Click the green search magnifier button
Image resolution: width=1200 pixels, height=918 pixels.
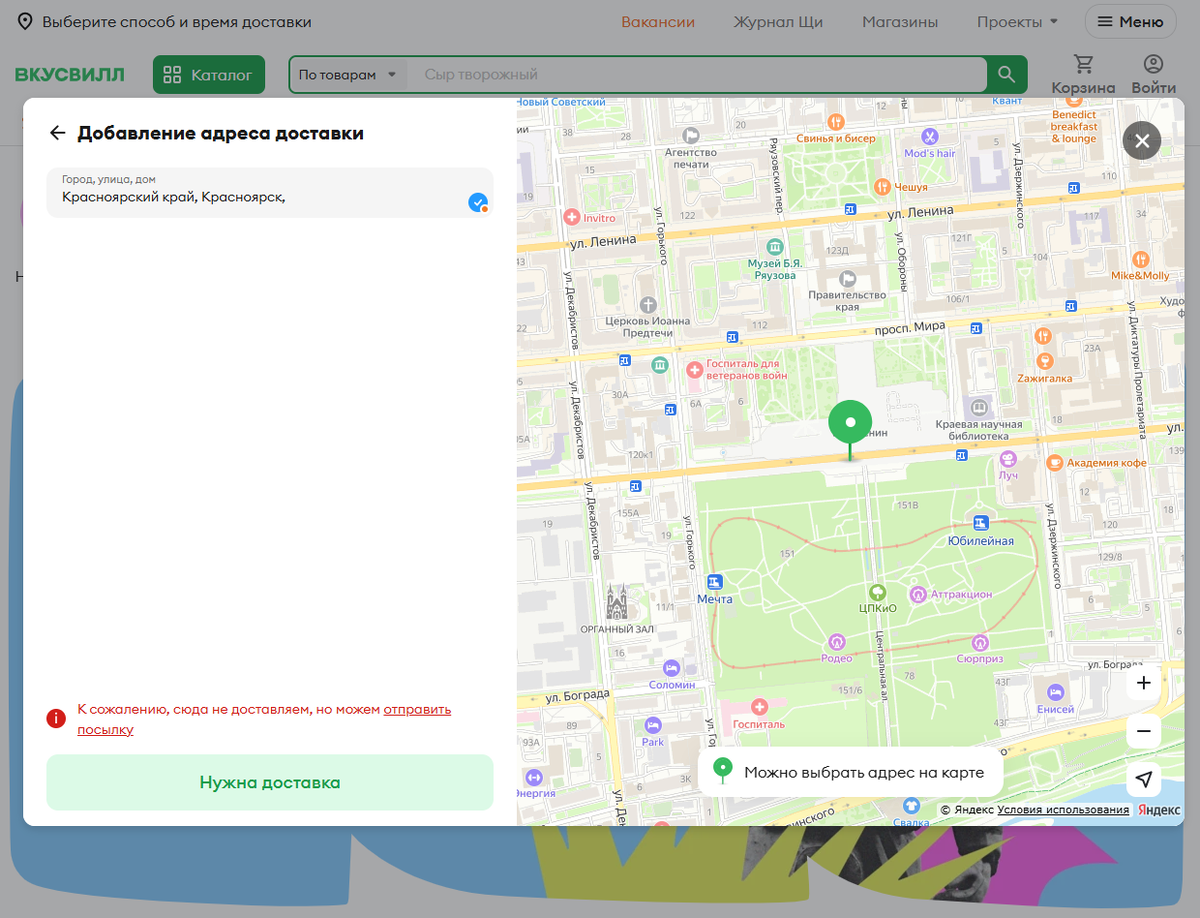(x=1006, y=75)
